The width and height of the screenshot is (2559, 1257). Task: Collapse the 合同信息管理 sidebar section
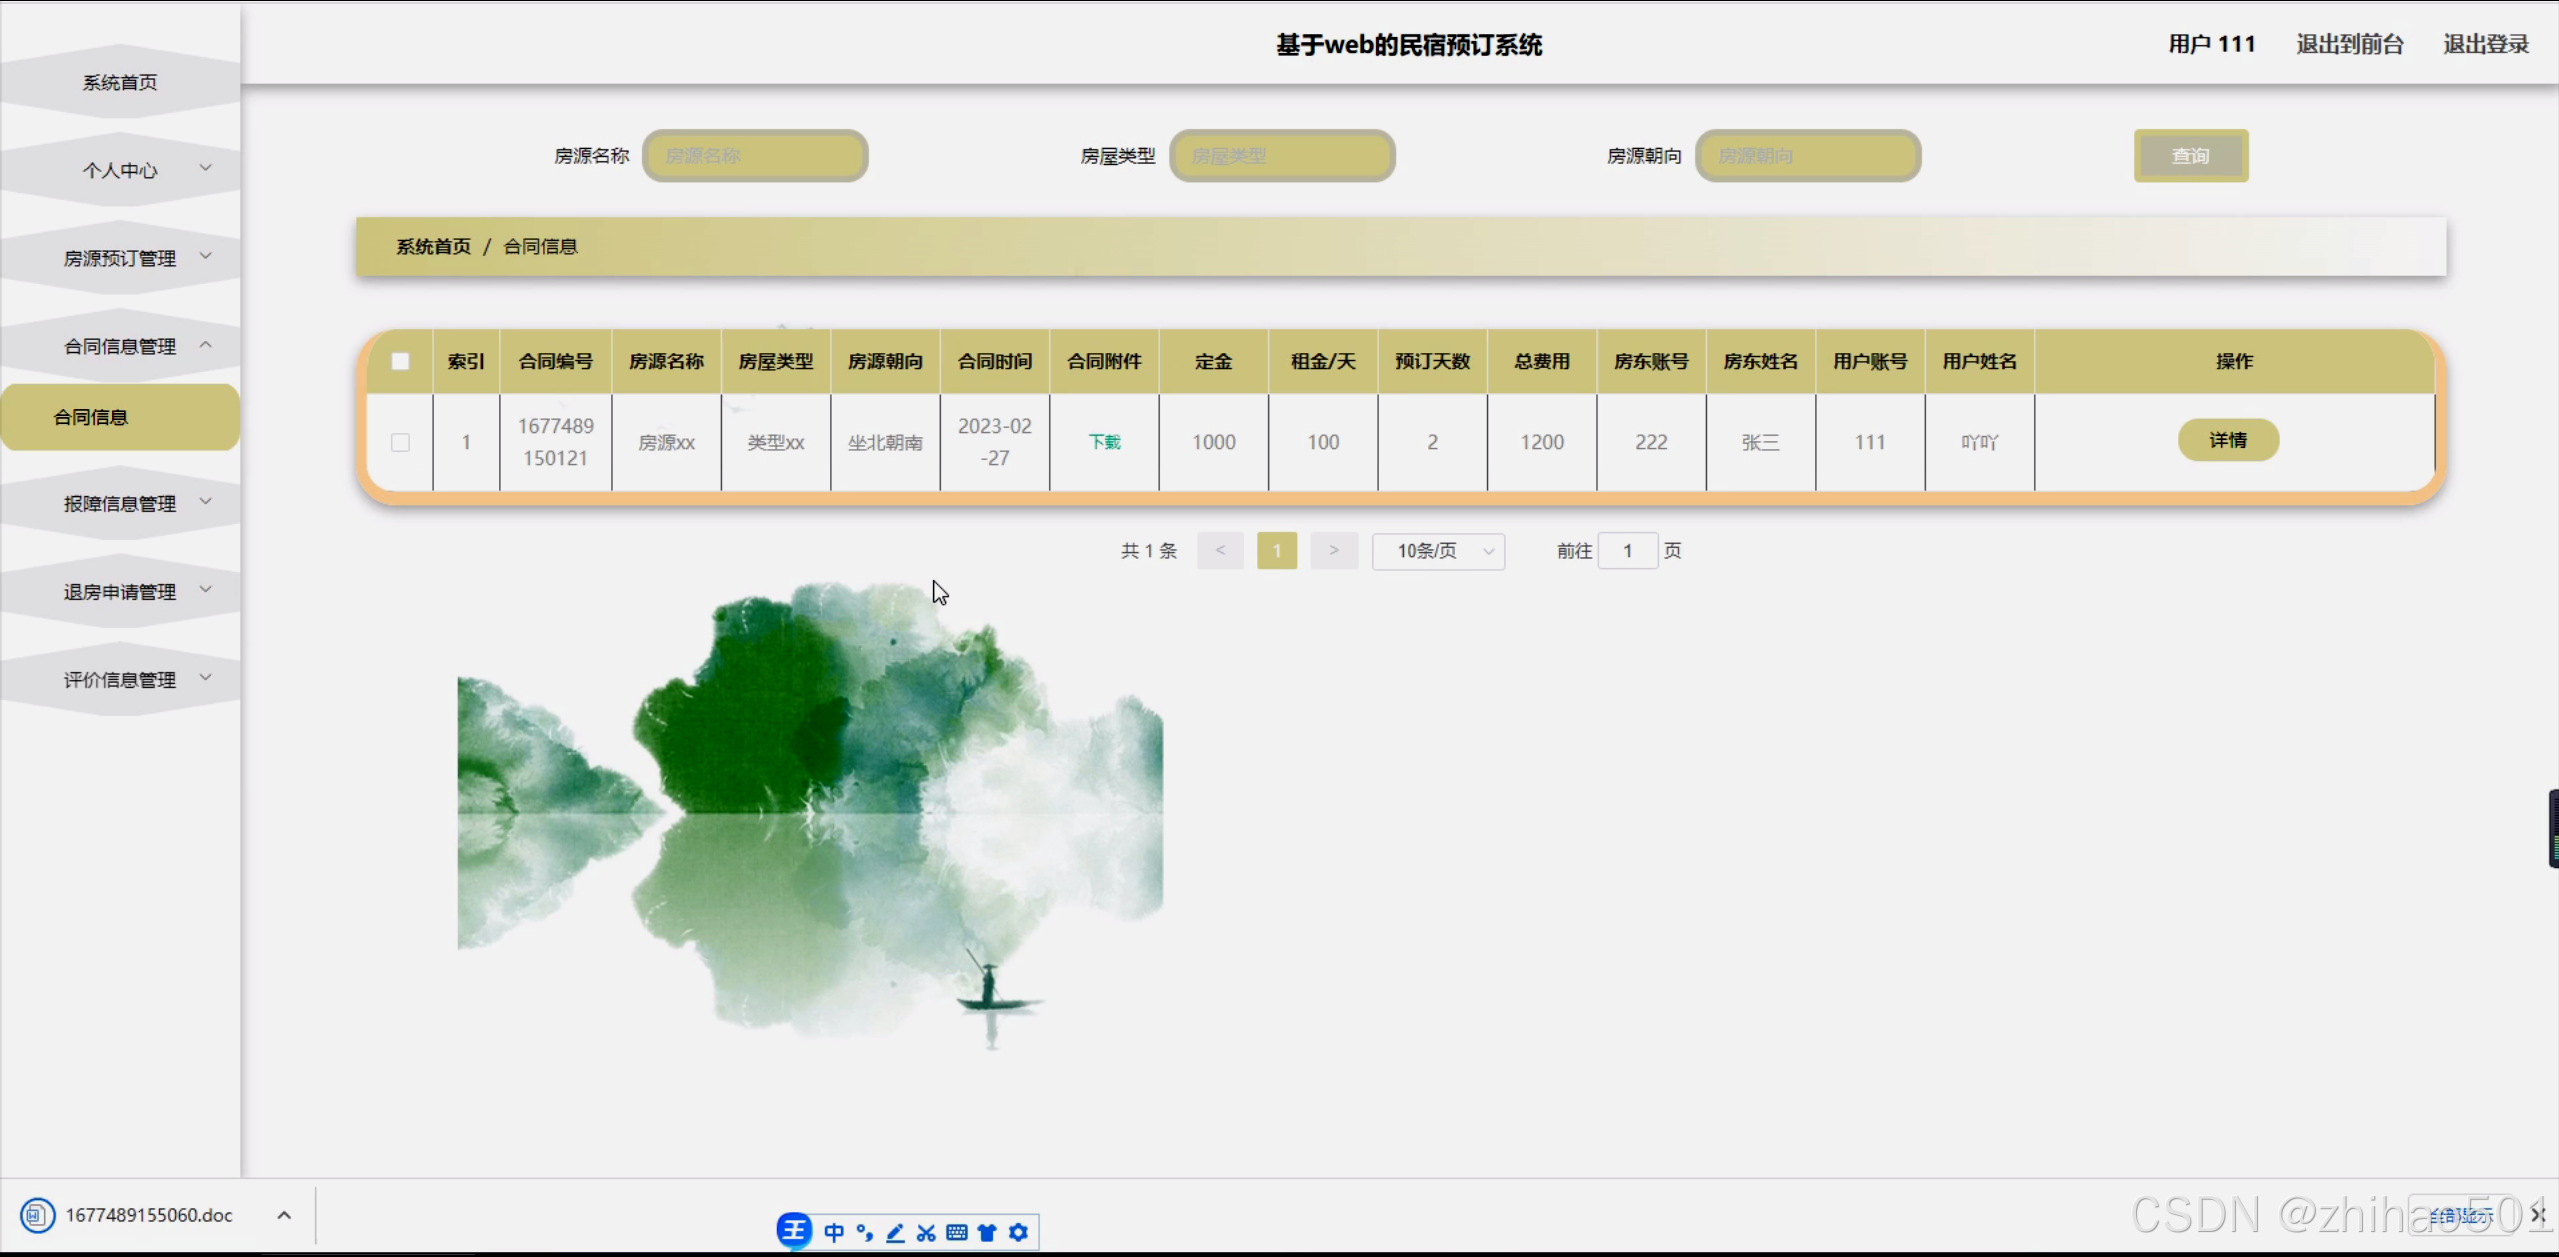[x=120, y=346]
